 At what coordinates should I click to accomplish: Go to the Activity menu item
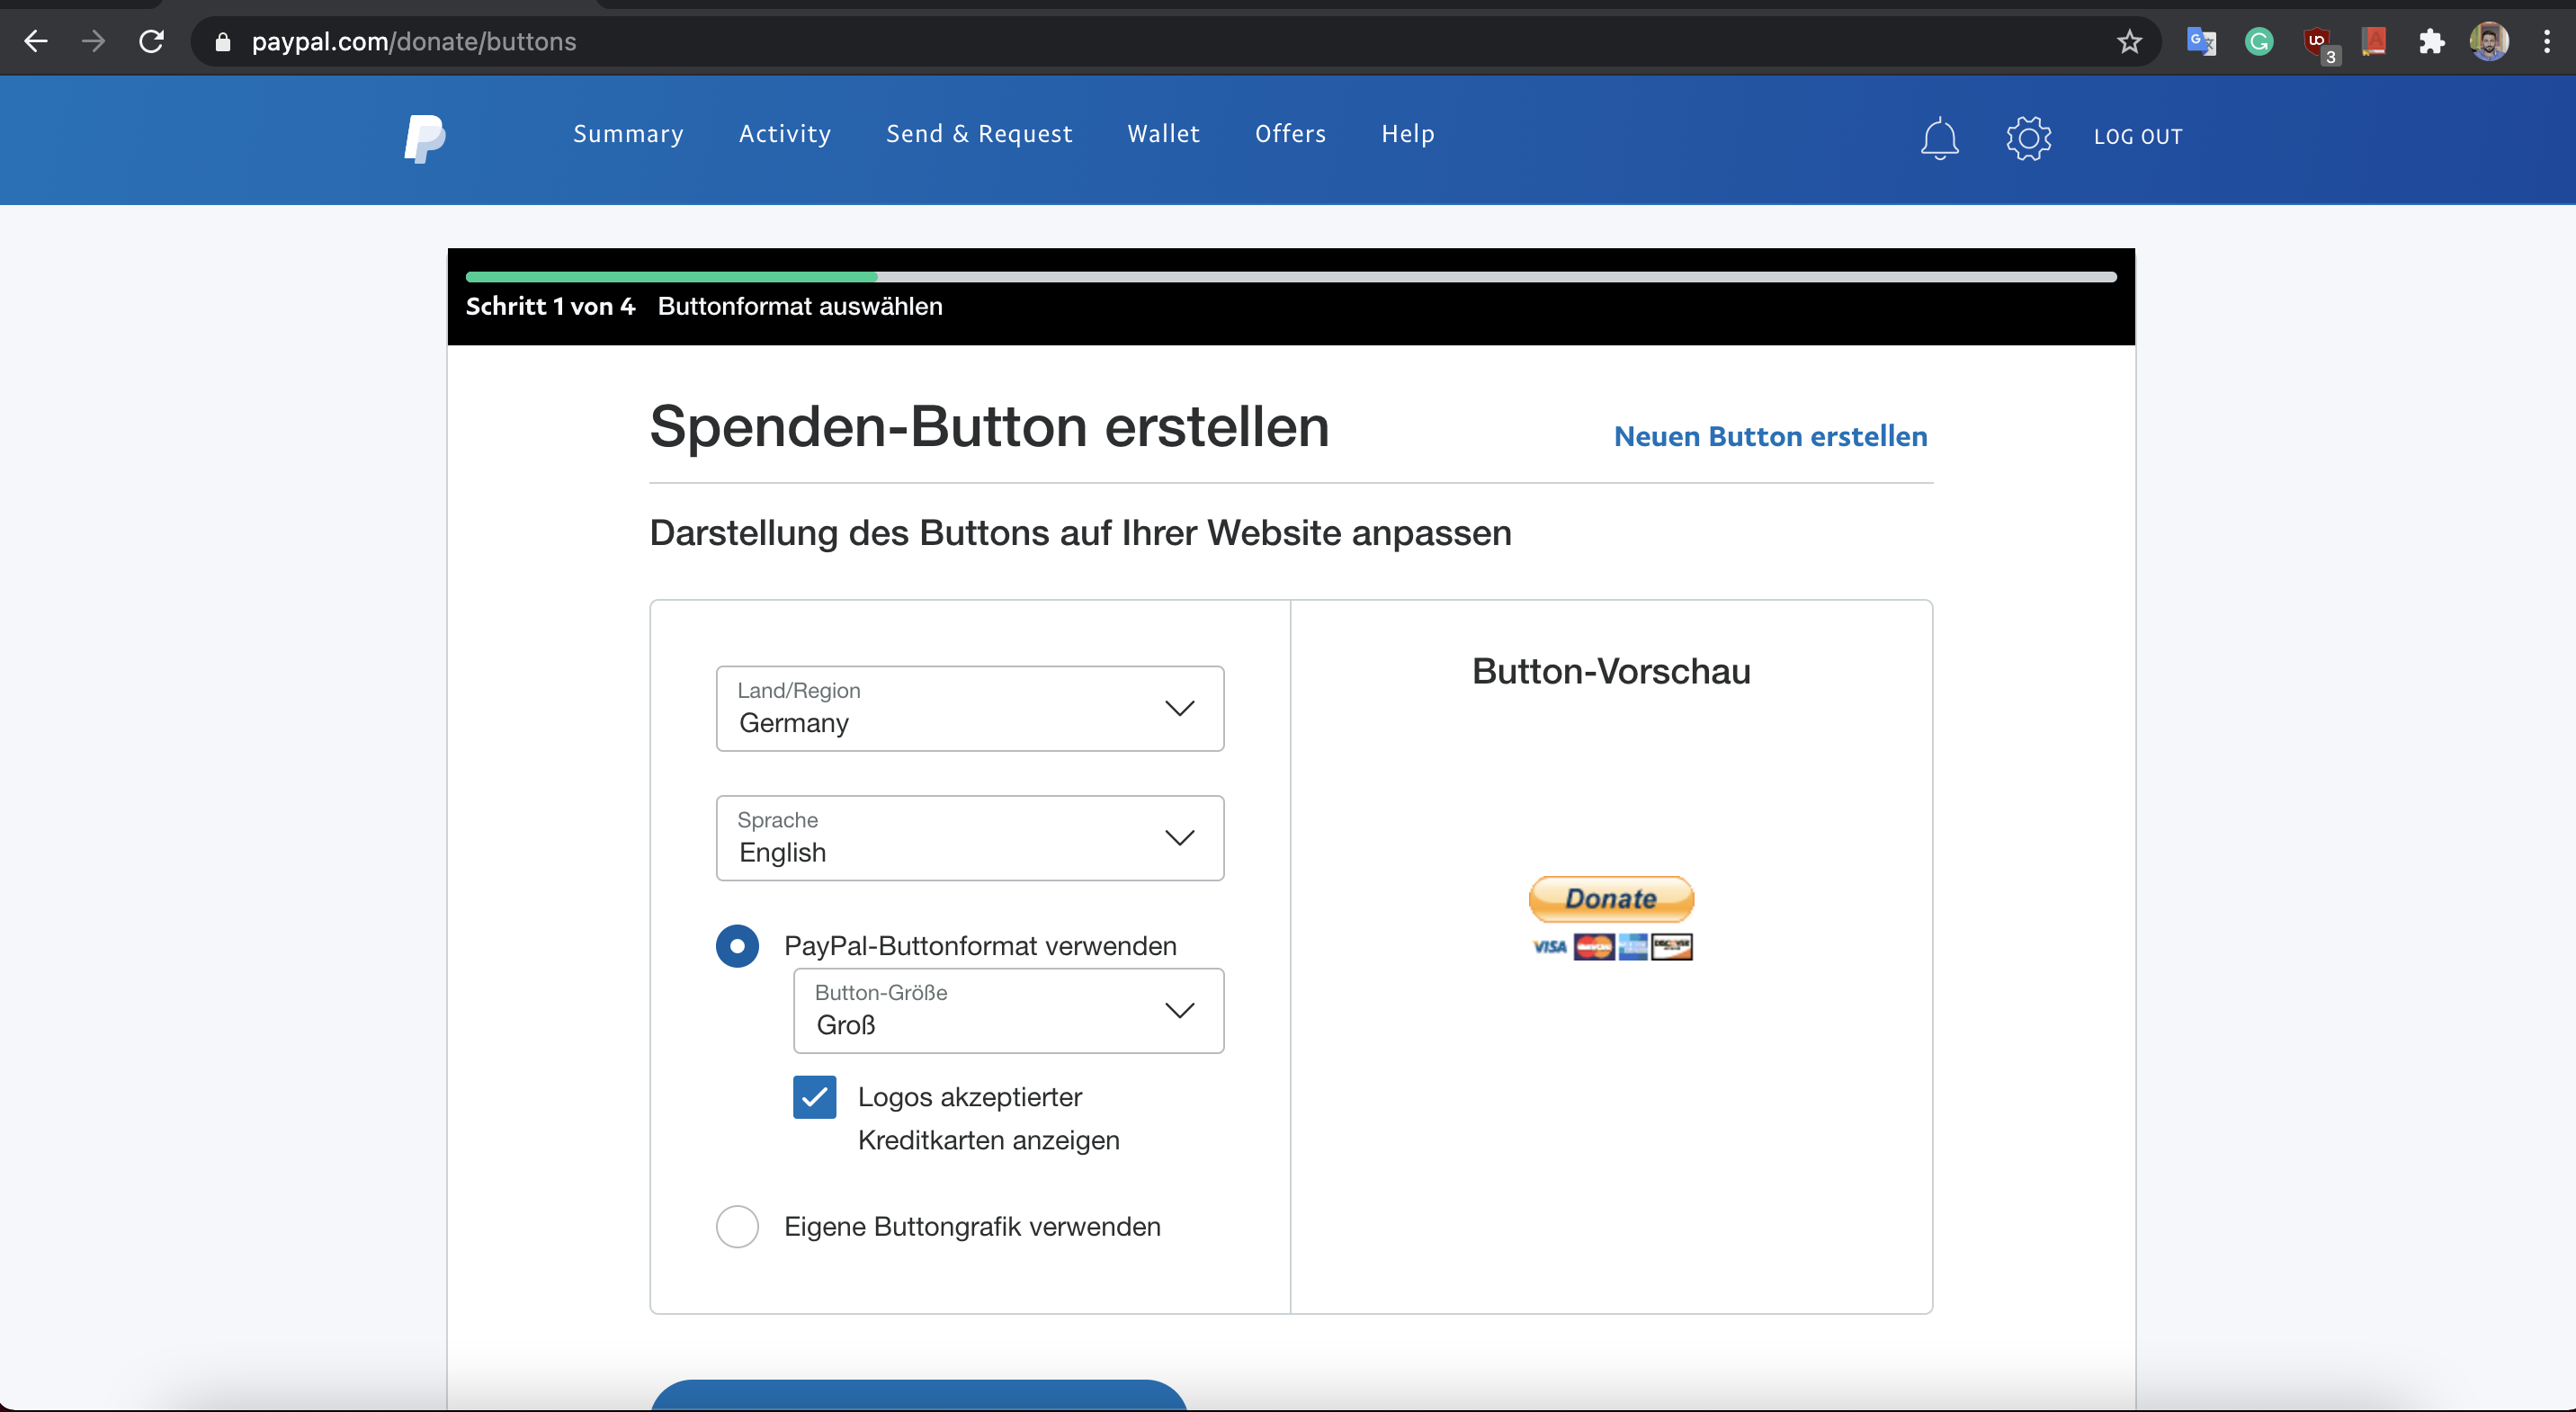[x=784, y=134]
